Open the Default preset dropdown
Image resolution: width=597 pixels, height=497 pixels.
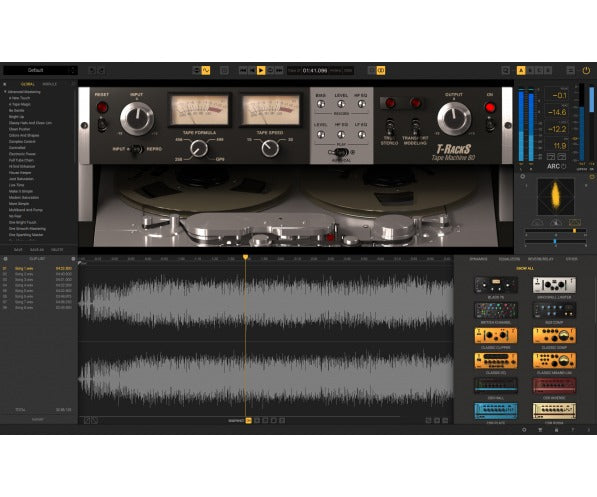40,70
